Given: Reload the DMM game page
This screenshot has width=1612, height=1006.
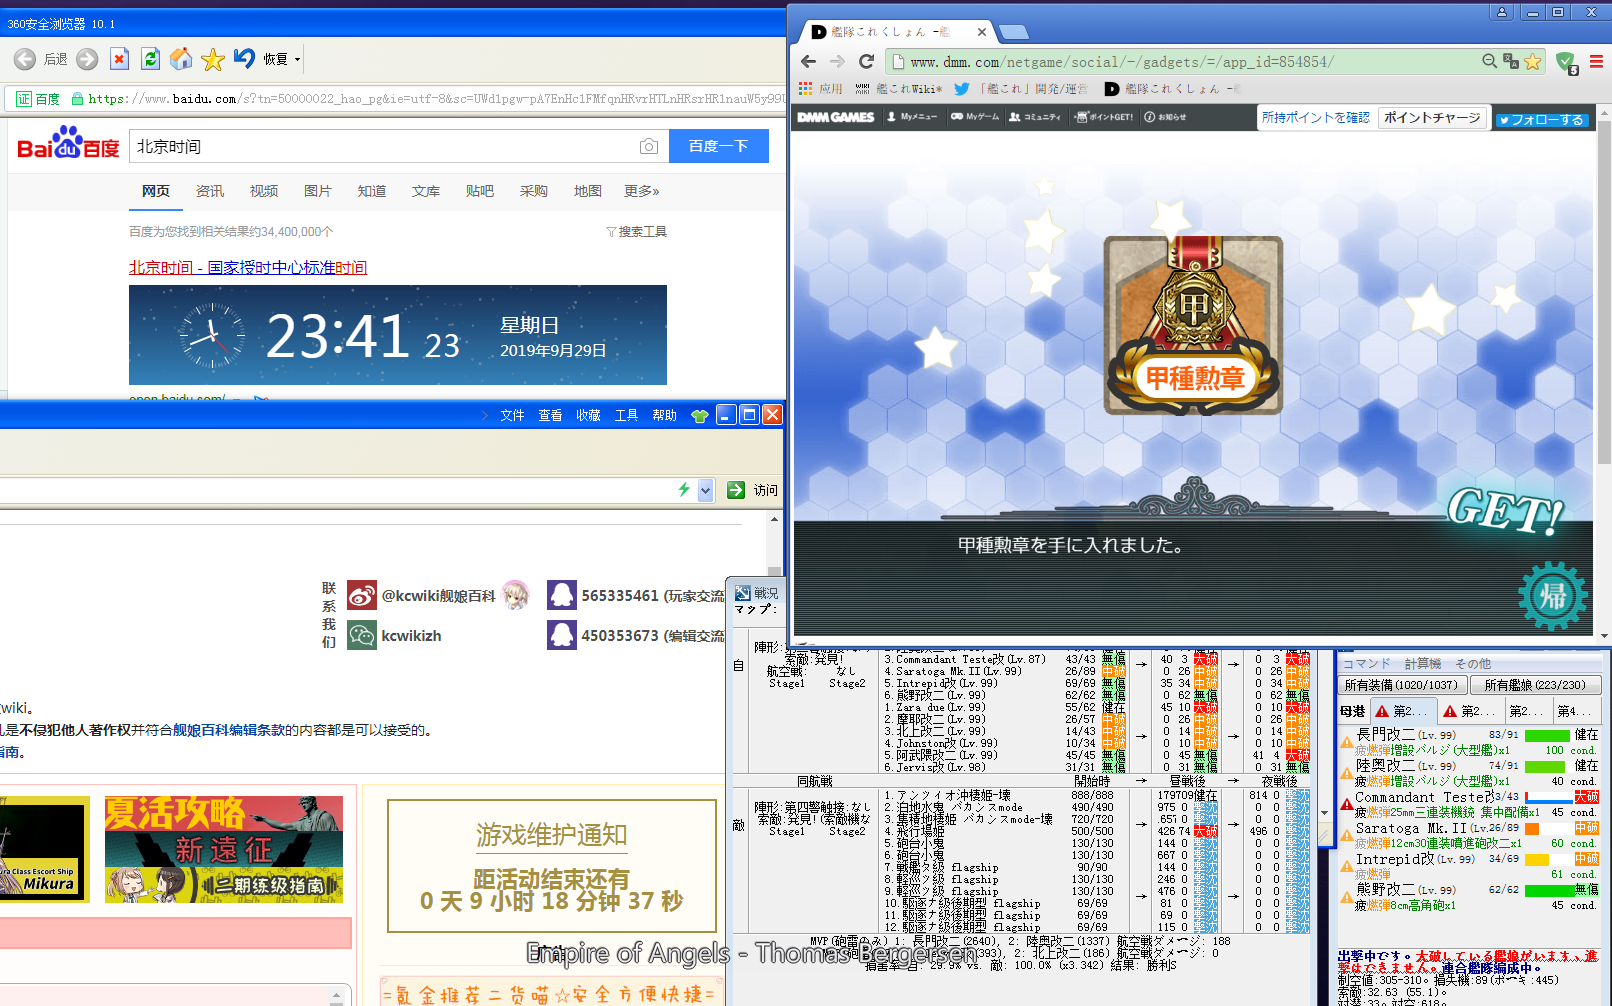Looking at the screenshot, I should click(x=866, y=61).
